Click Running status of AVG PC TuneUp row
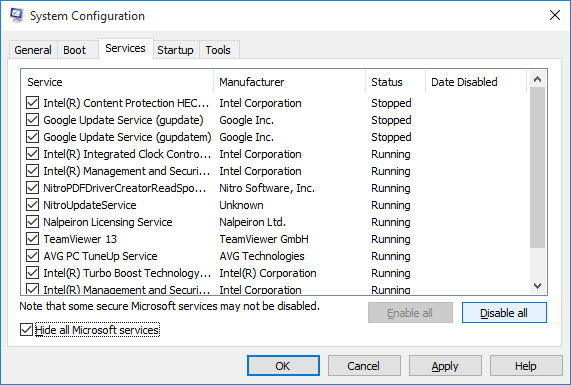The height and width of the screenshot is (385, 571). click(391, 256)
